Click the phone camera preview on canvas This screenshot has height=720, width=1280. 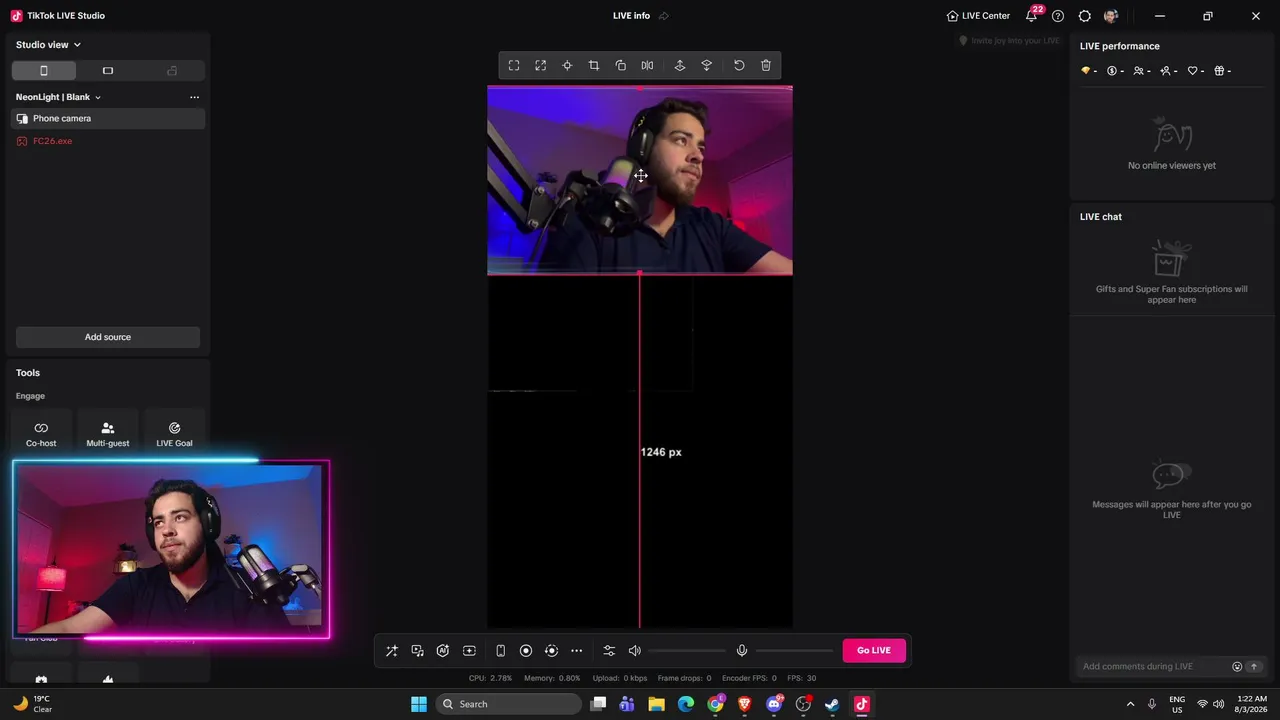pyautogui.click(x=640, y=180)
